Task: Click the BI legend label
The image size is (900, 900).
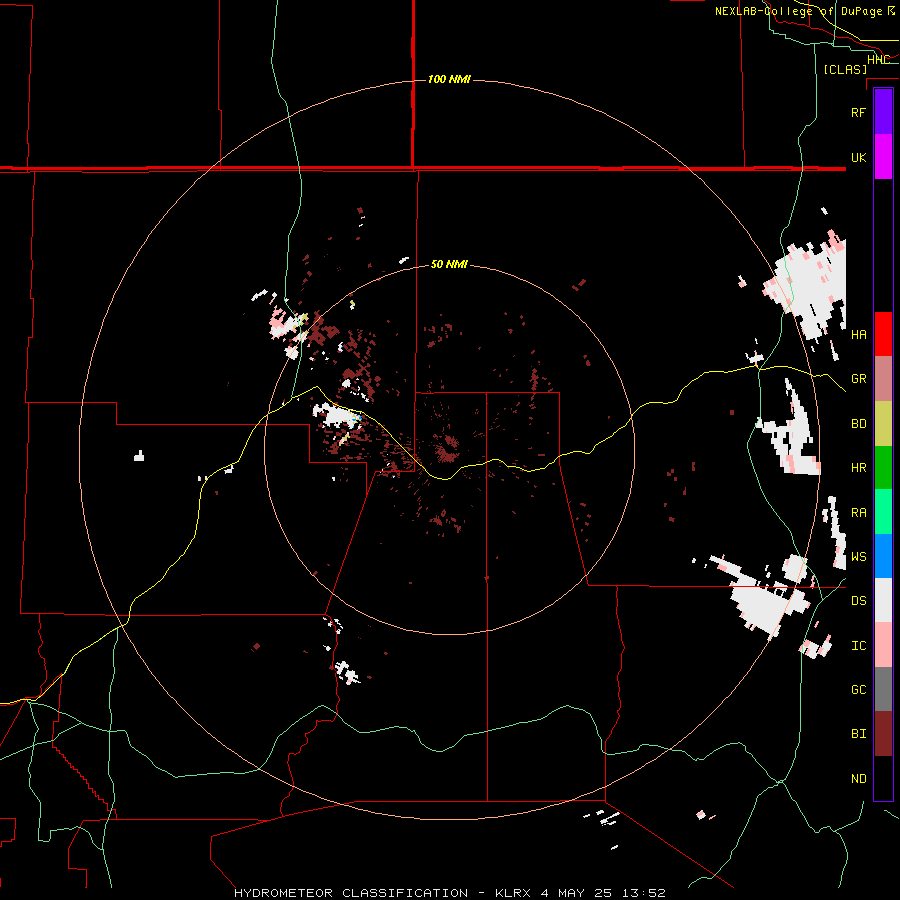Action: click(858, 734)
